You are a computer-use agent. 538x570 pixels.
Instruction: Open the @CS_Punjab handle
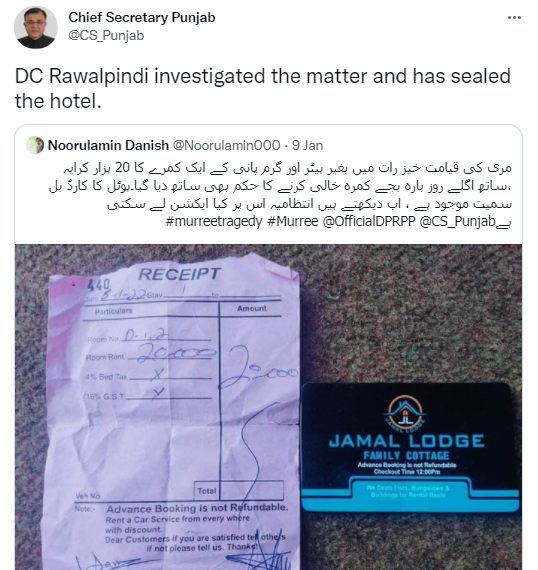click(106, 36)
